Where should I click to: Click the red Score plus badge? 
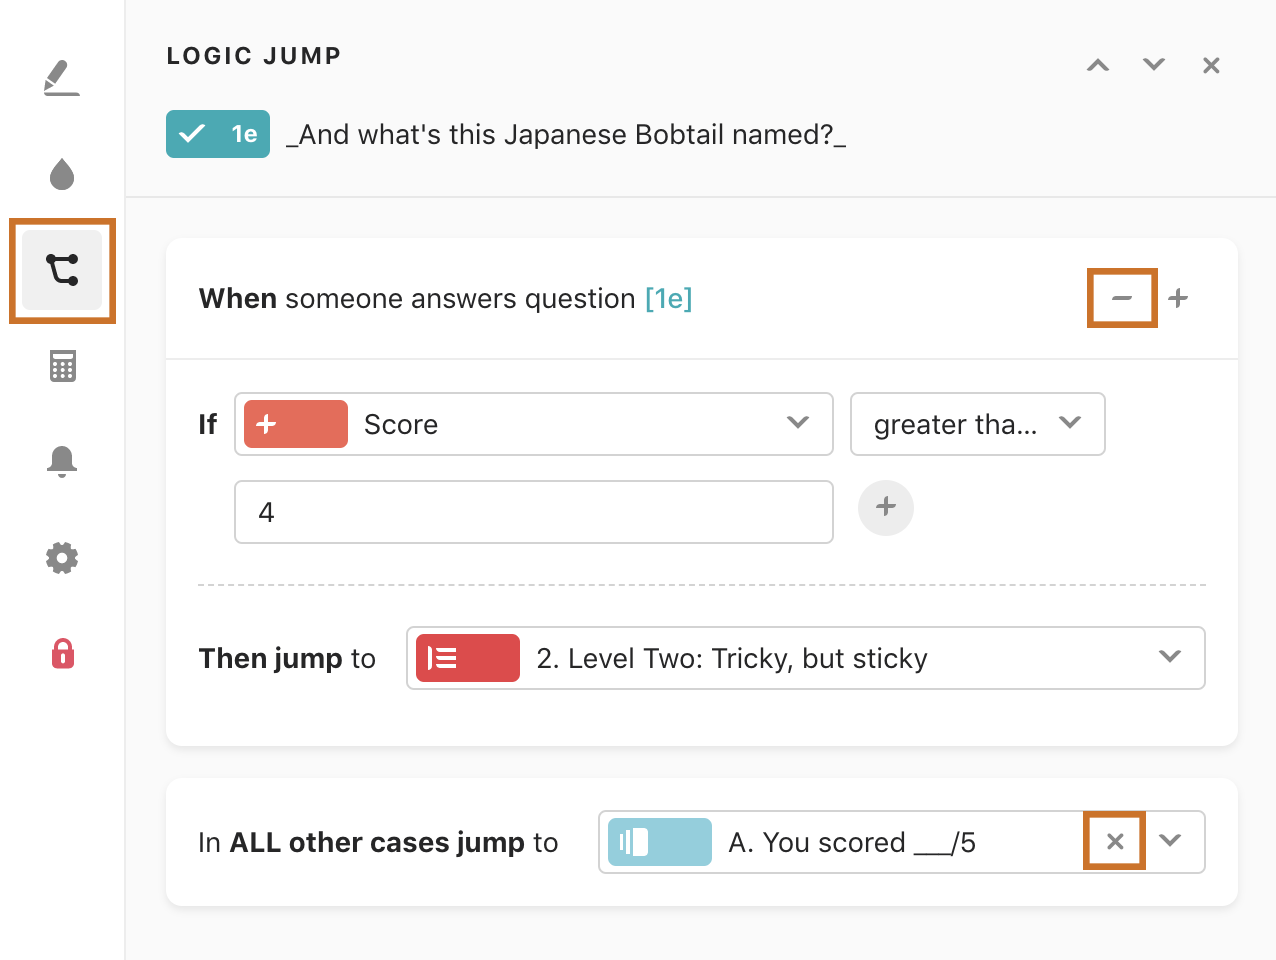(x=296, y=424)
